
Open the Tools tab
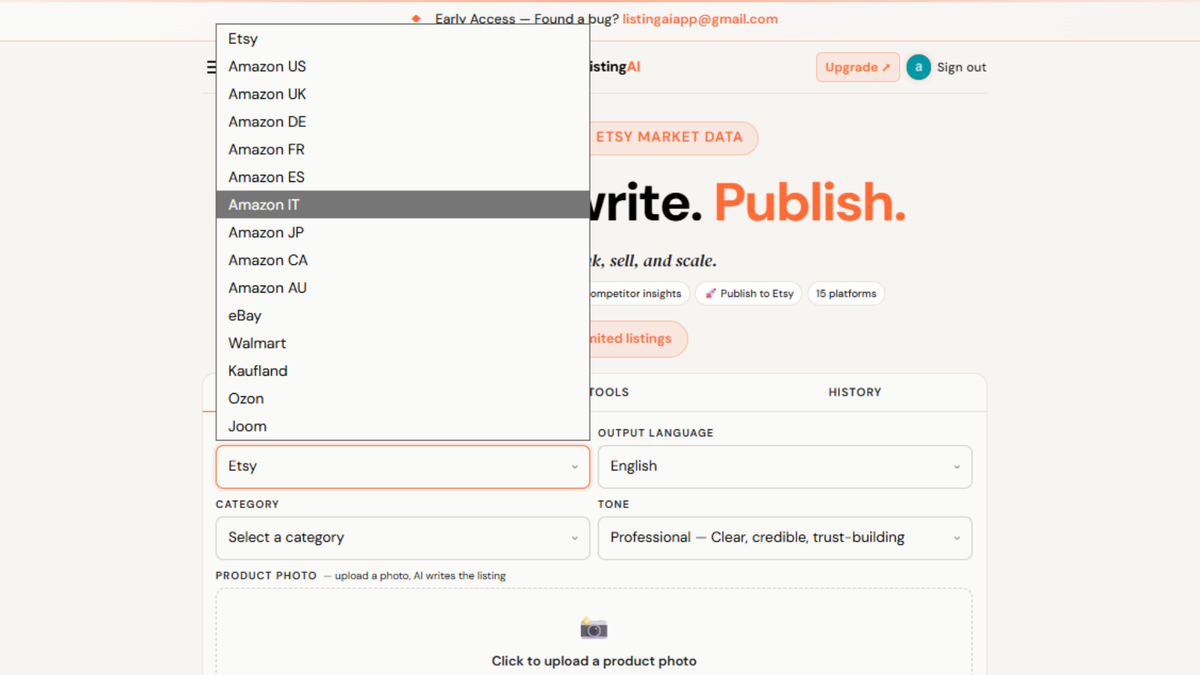[609, 392]
